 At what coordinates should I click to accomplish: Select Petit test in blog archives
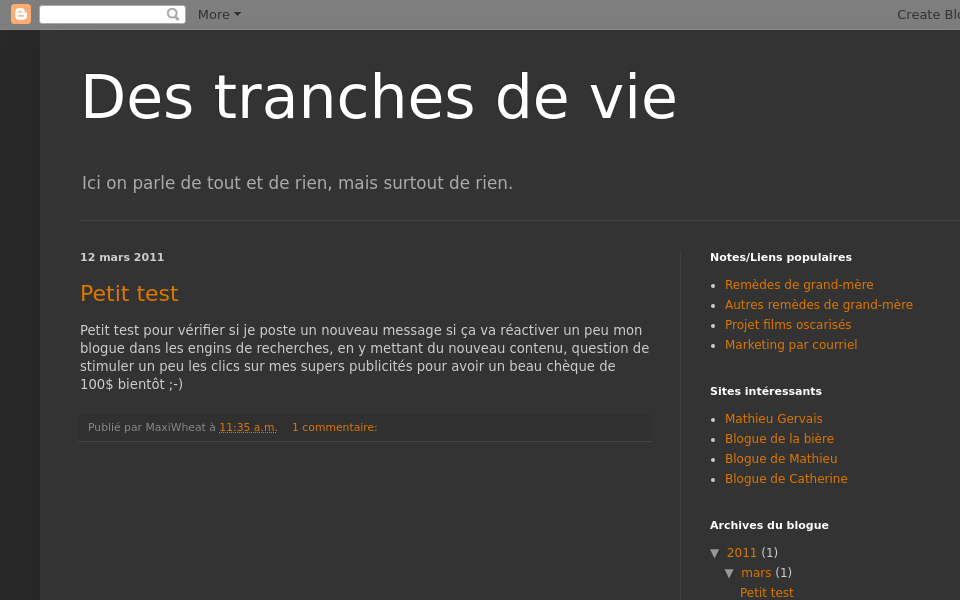766,593
